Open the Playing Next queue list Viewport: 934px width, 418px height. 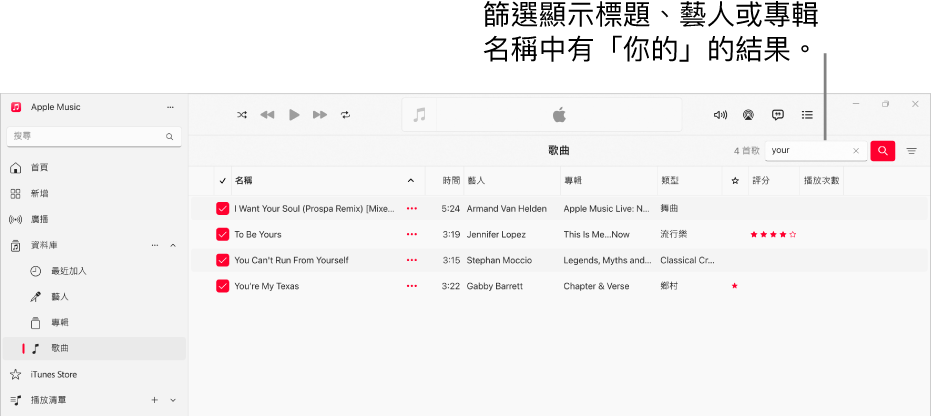point(807,115)
